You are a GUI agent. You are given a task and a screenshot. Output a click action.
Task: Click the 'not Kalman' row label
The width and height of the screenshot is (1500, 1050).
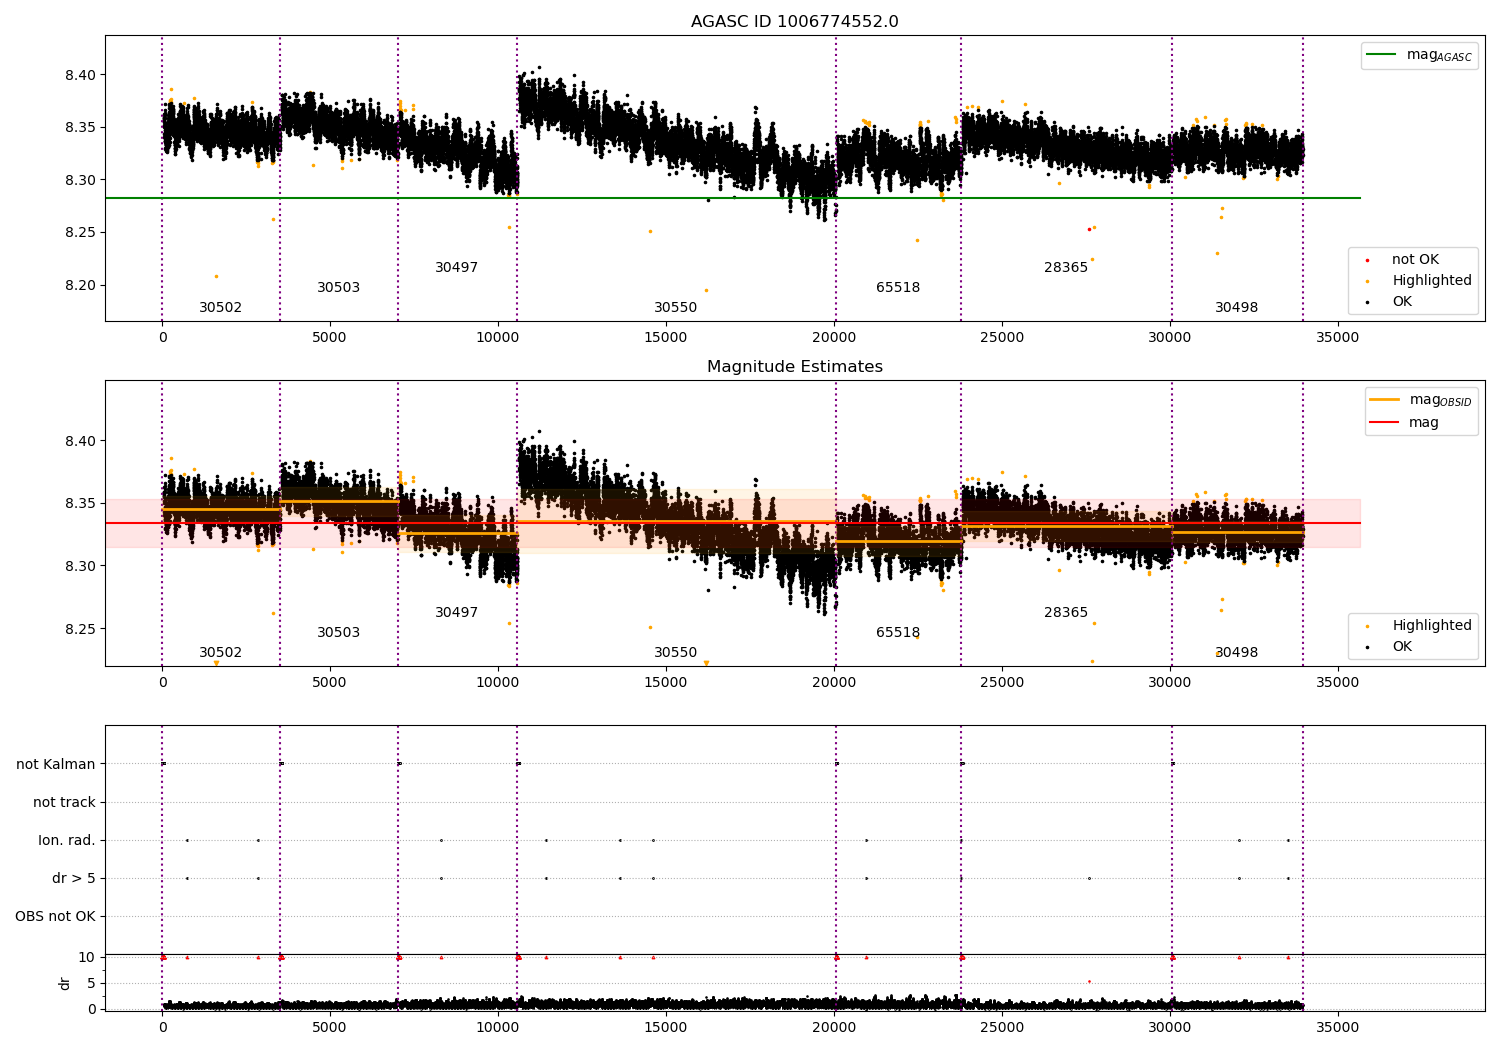56,765
